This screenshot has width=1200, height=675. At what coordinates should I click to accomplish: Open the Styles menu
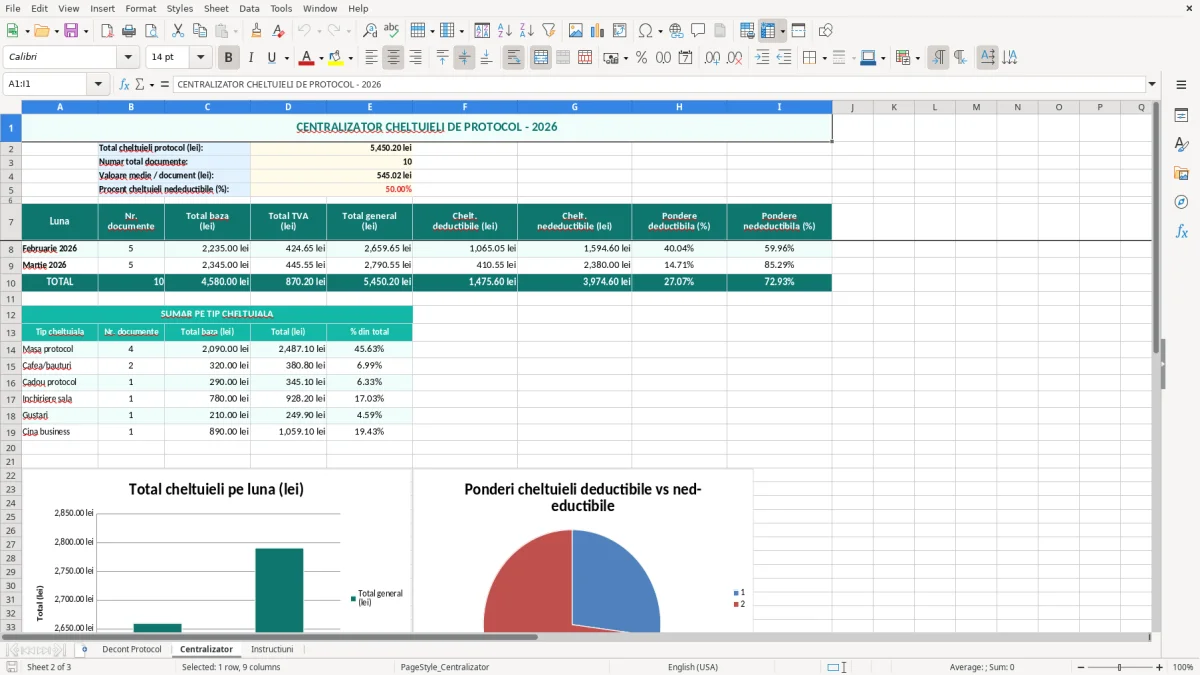pyautogui.click(x=180, y=8)
